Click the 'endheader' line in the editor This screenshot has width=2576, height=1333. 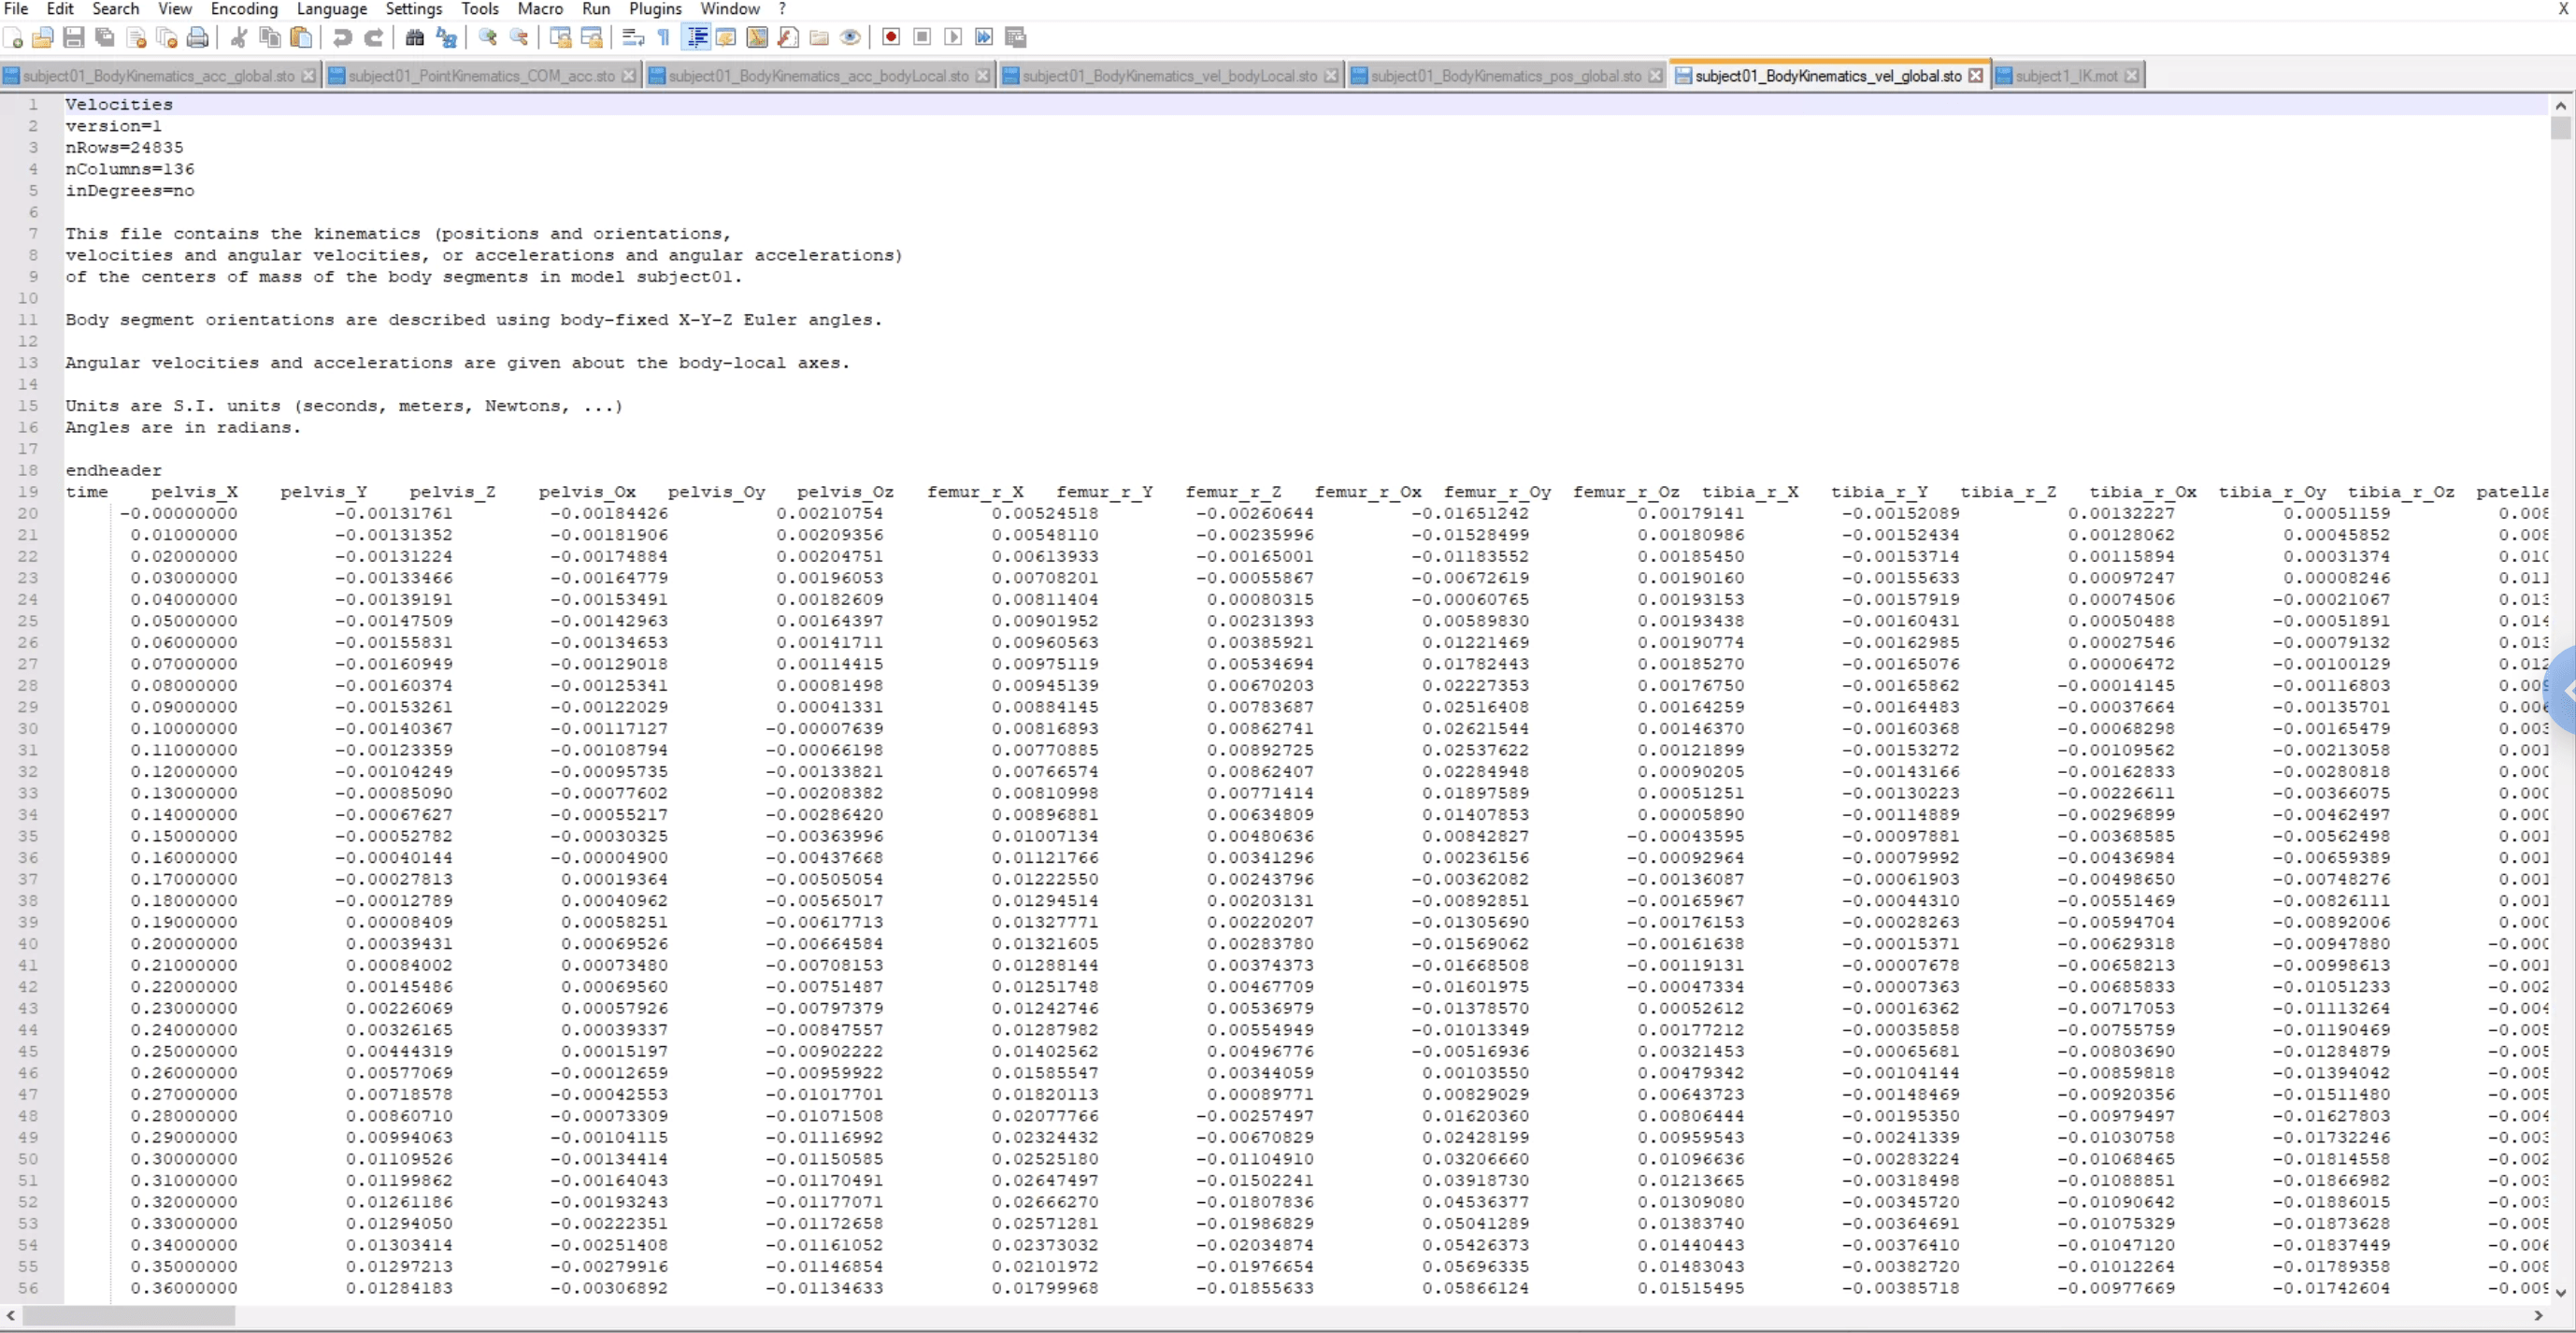tap(113, 471)
